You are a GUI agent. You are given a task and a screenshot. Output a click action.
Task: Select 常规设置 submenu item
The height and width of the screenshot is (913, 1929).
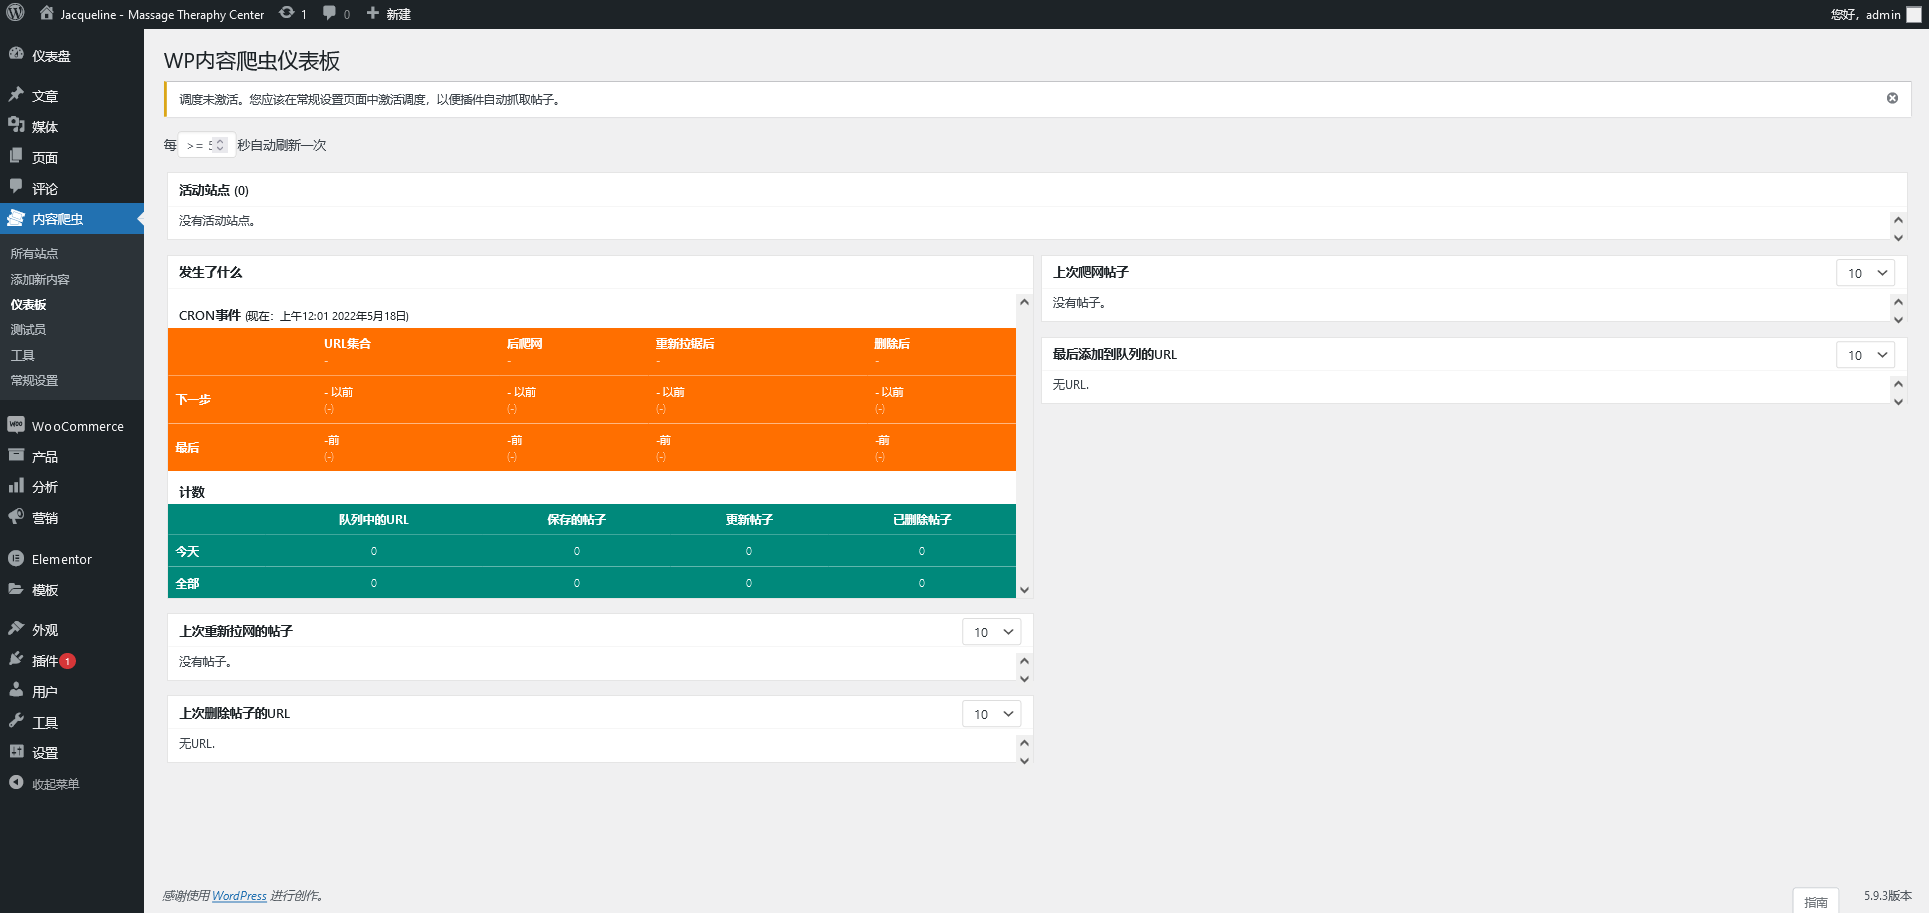34,381
